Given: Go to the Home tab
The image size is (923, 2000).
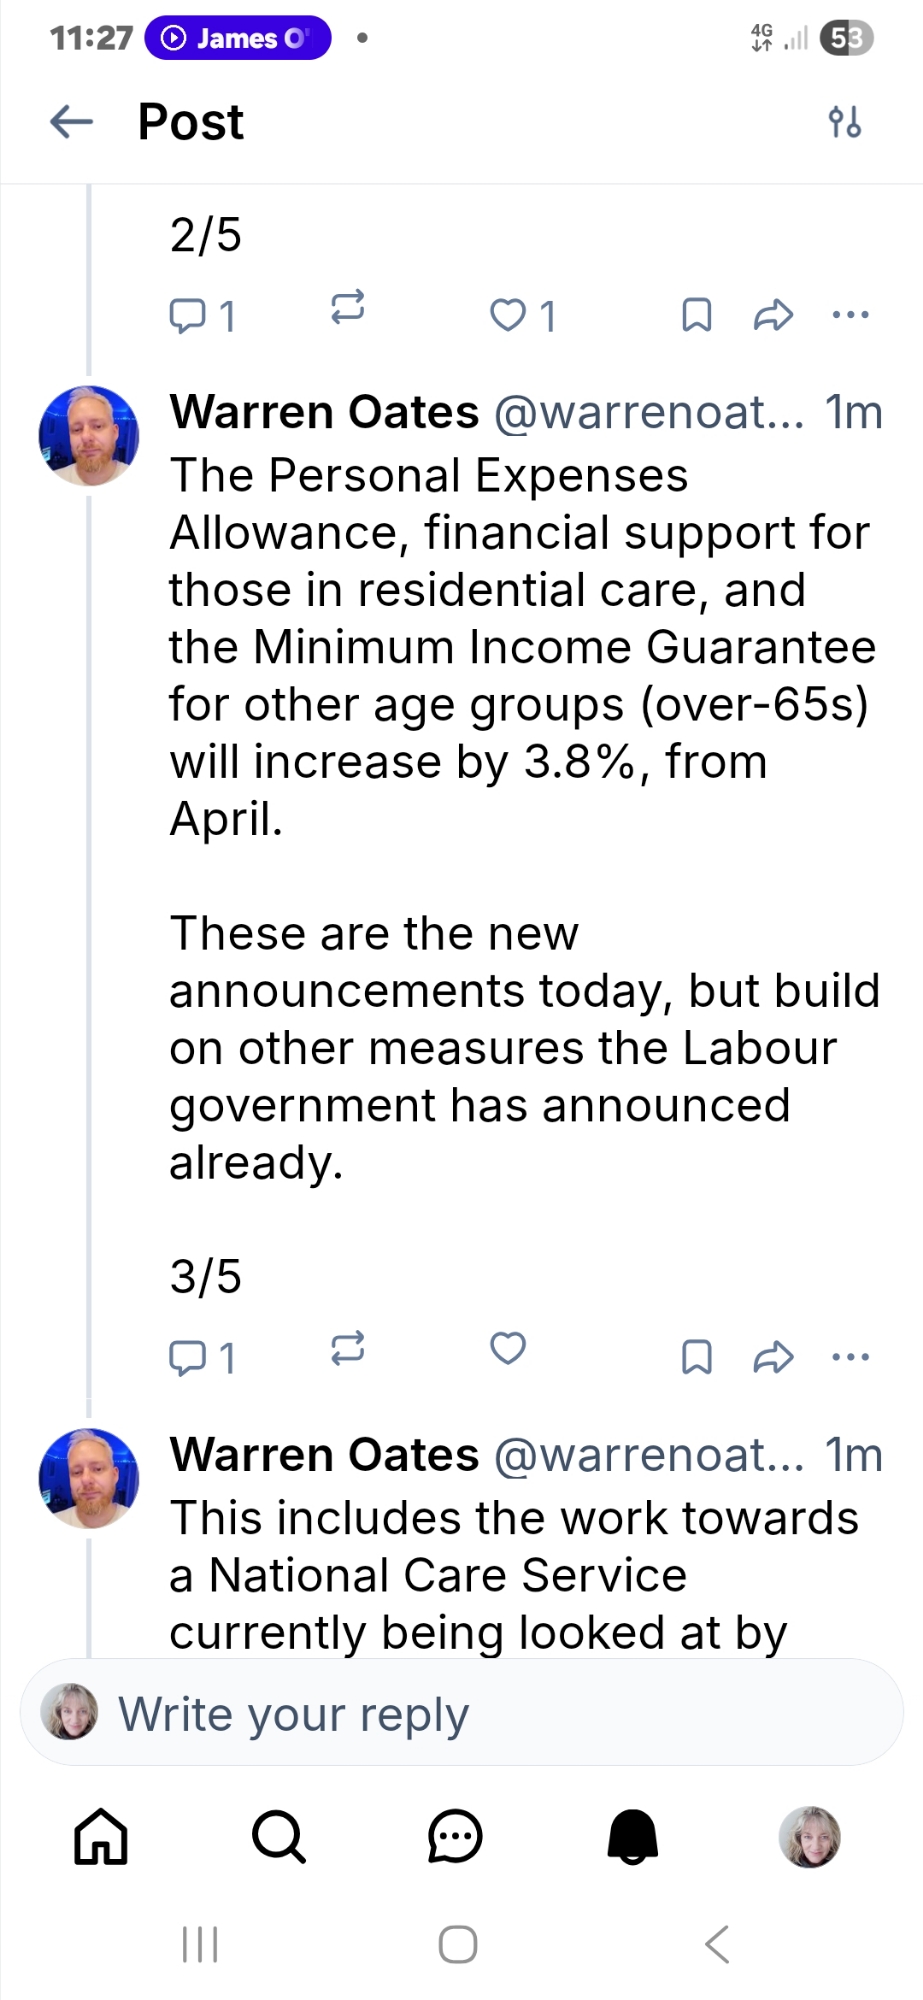Looking at the screenshot, I should (x=101, y=1837).
